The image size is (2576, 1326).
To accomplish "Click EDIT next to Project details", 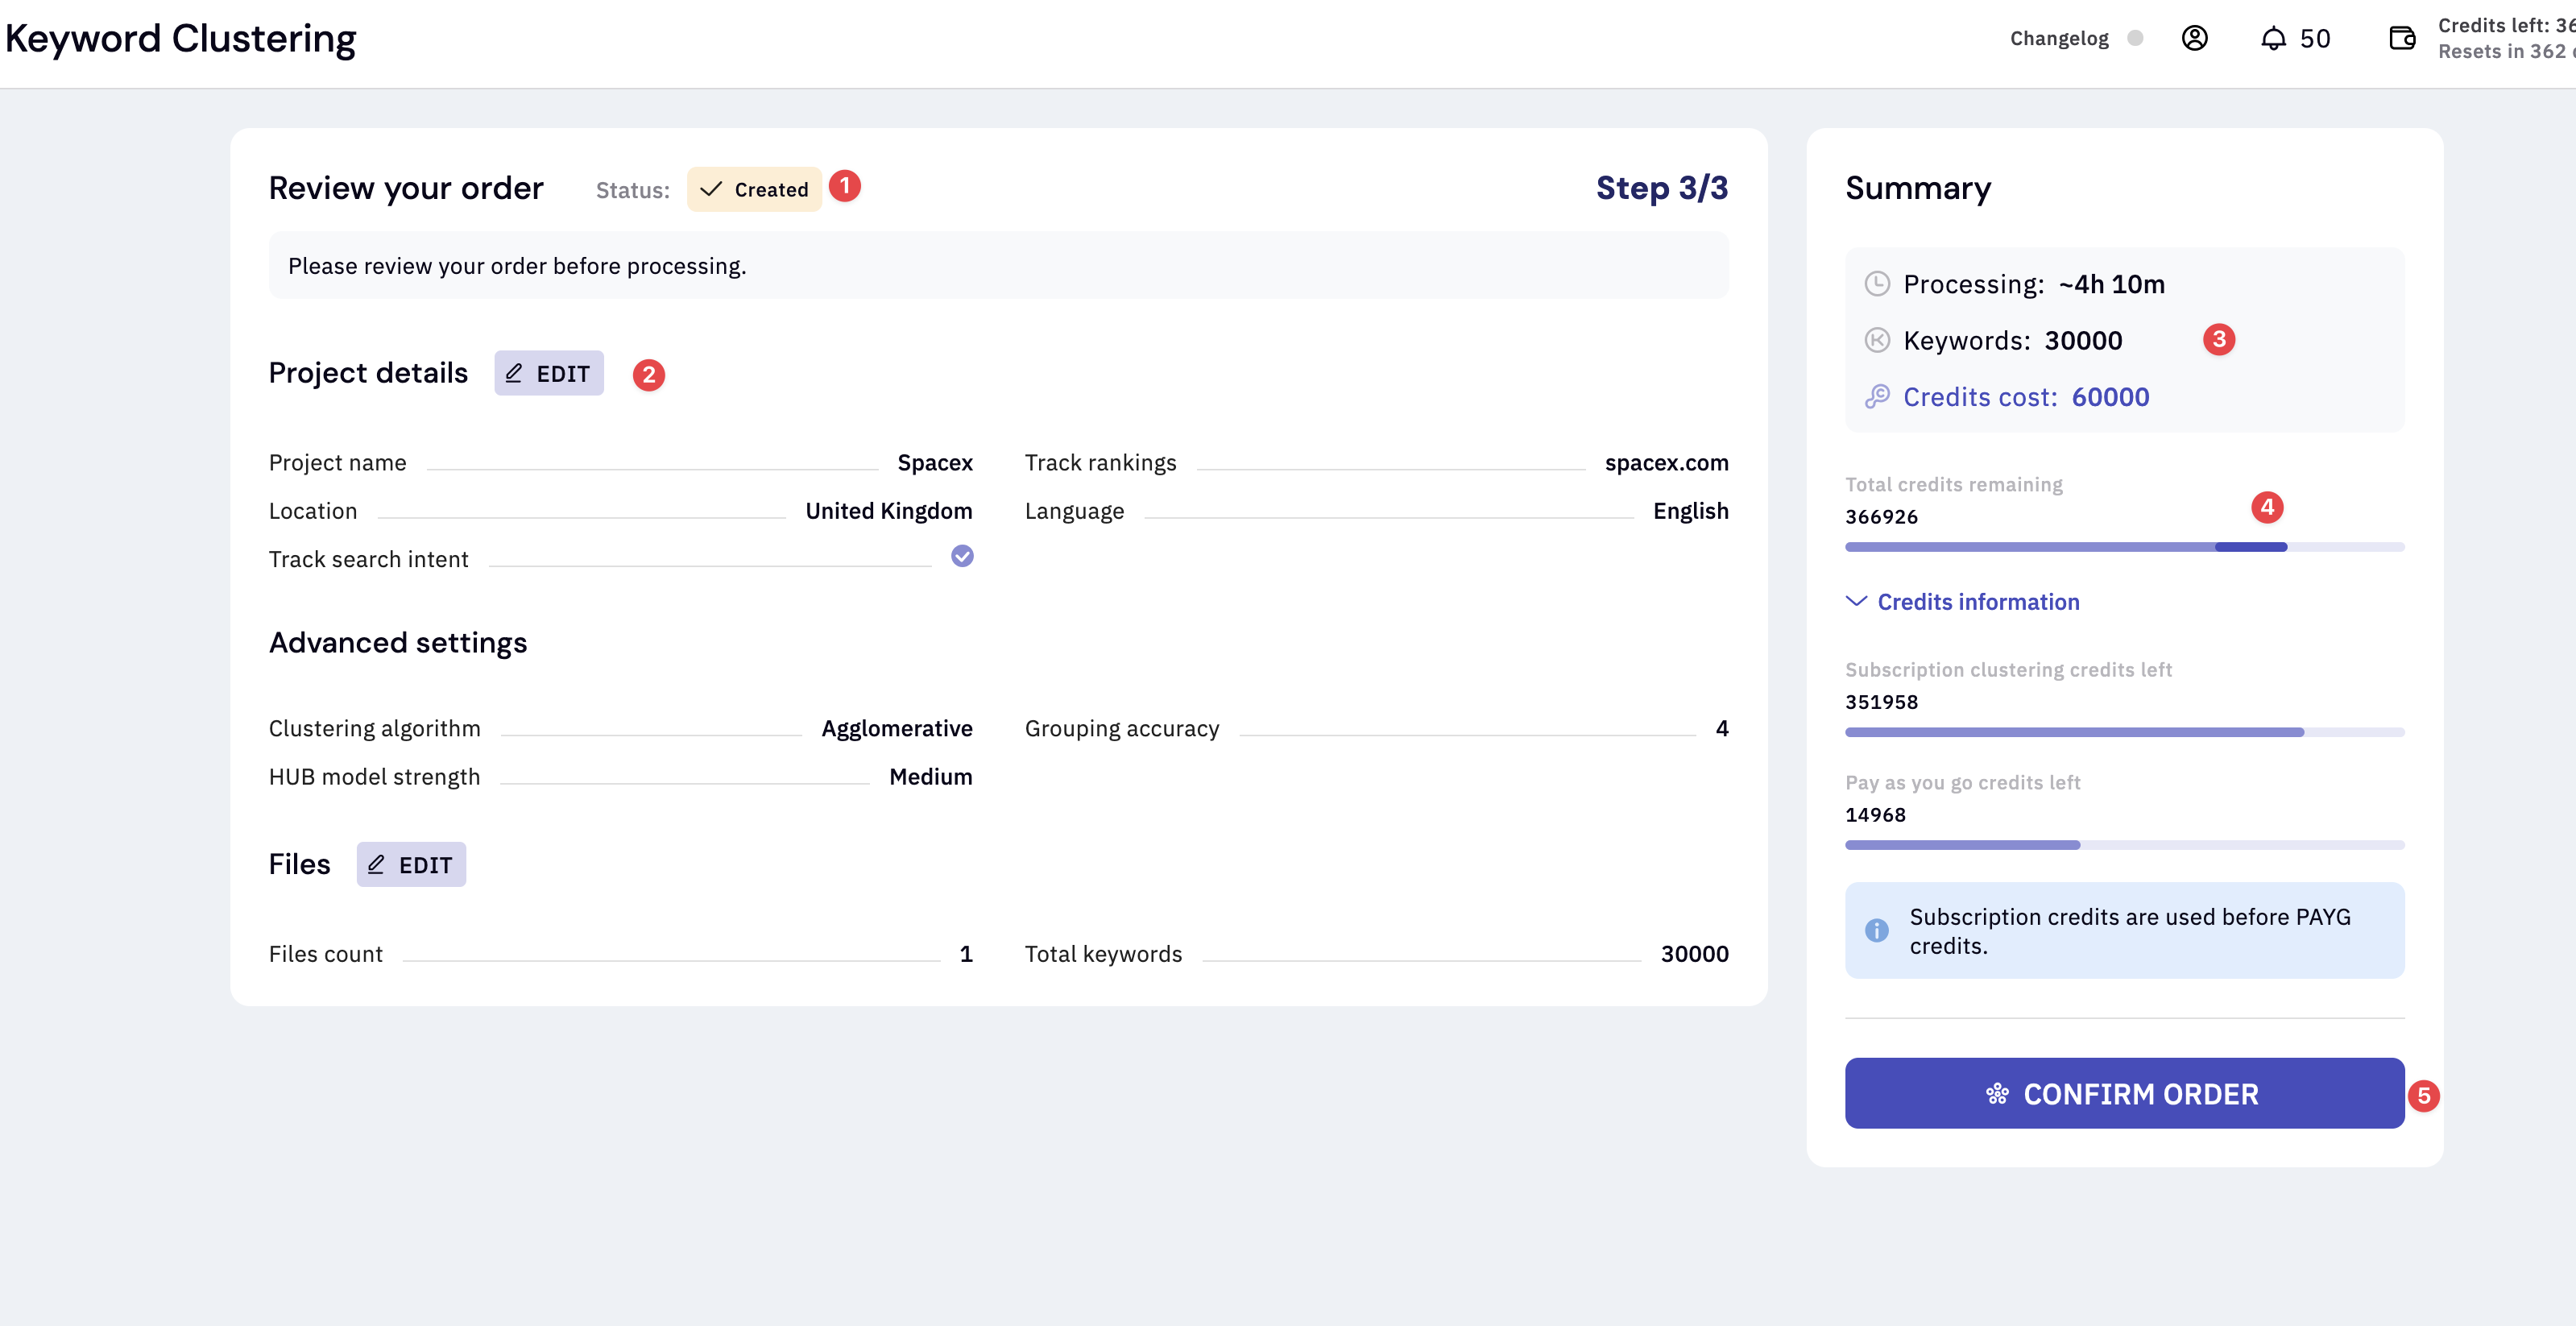I will (x=549, y=373).
